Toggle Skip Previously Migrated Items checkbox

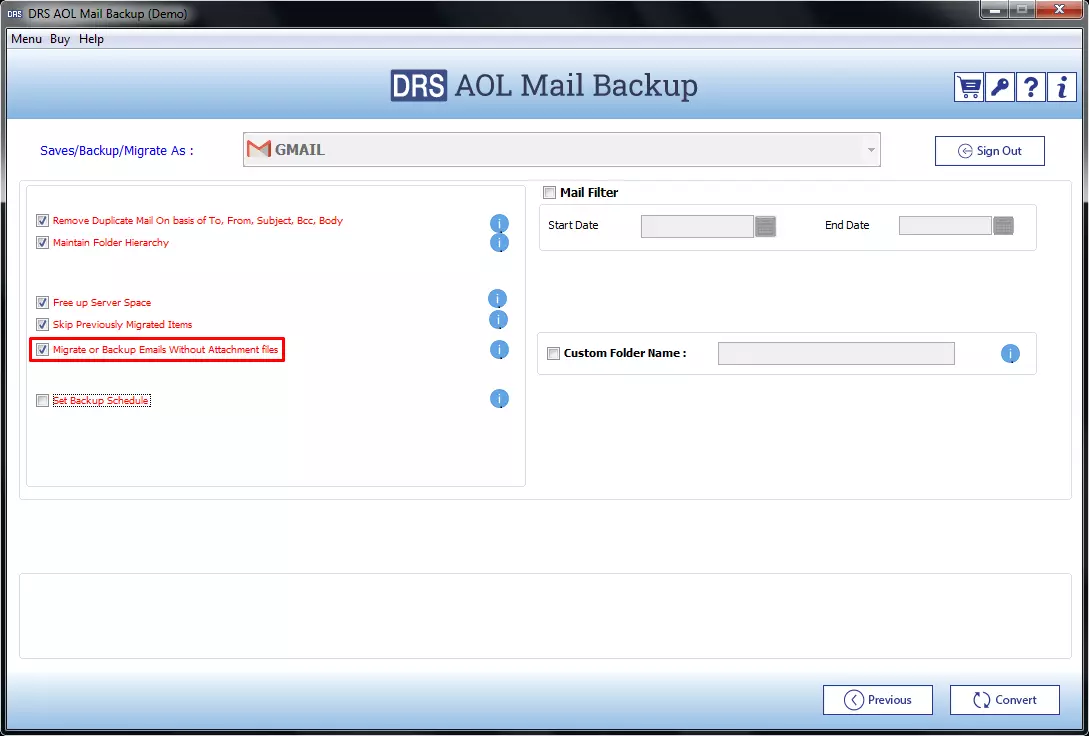point(42,325)
